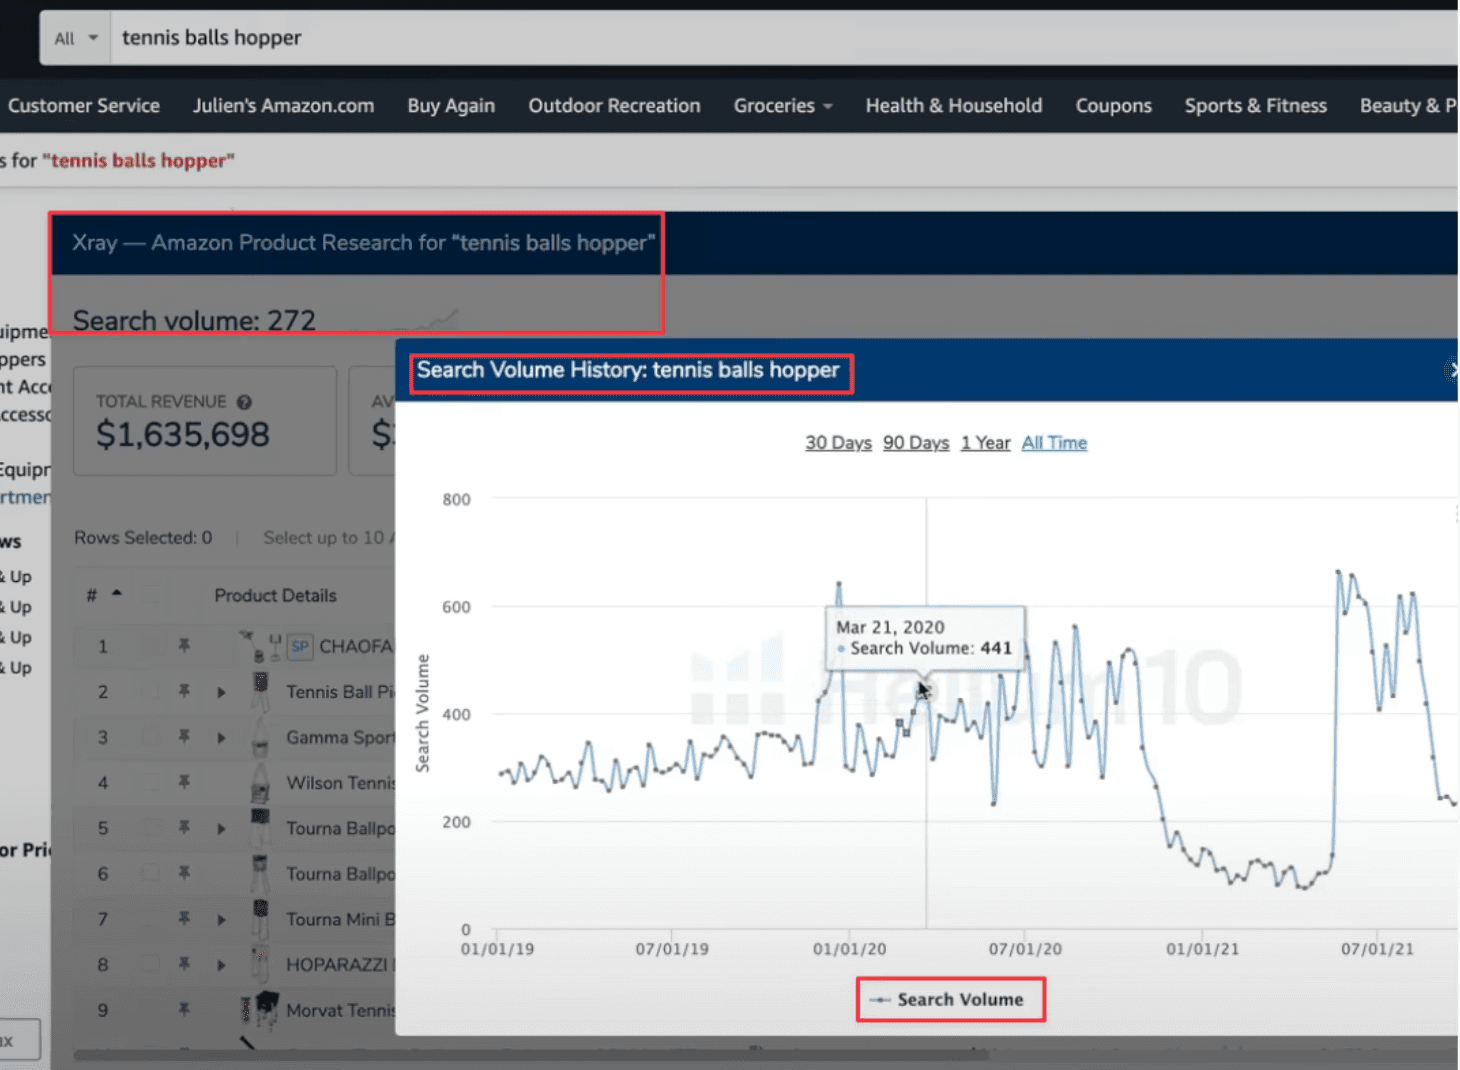
Task: Click the Total Revenue help icon
Action: (244, 402)
